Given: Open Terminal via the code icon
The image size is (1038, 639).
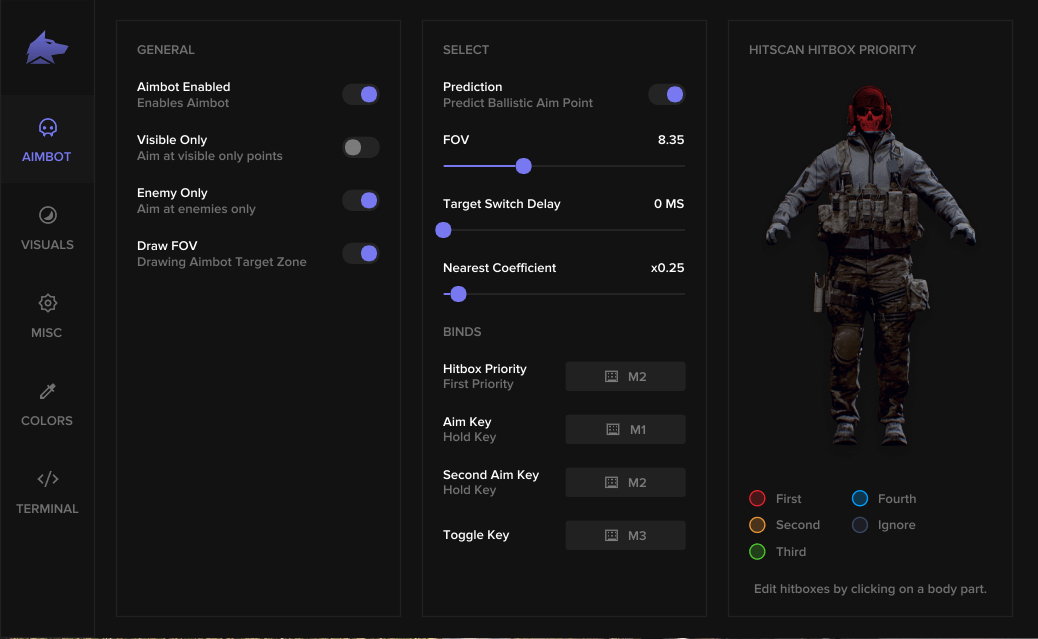Looking at the screenshot, I should [47, 480].
